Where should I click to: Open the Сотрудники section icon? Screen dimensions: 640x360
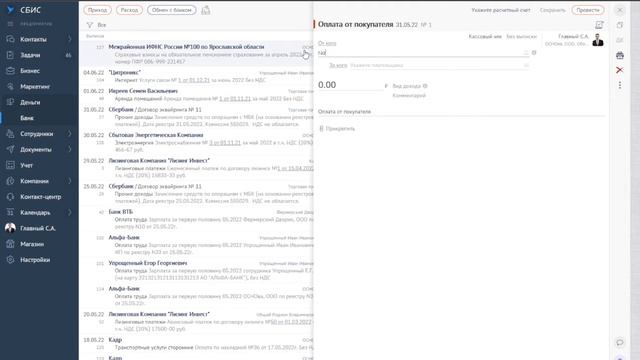pos(10,134)
